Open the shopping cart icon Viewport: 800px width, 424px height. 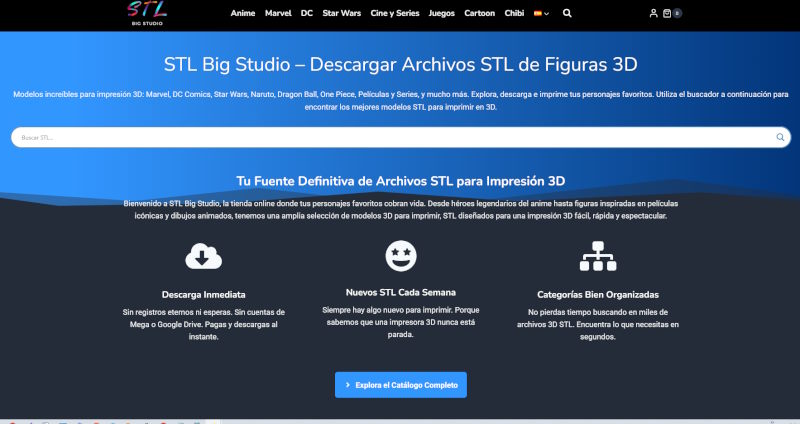(667, 13)
